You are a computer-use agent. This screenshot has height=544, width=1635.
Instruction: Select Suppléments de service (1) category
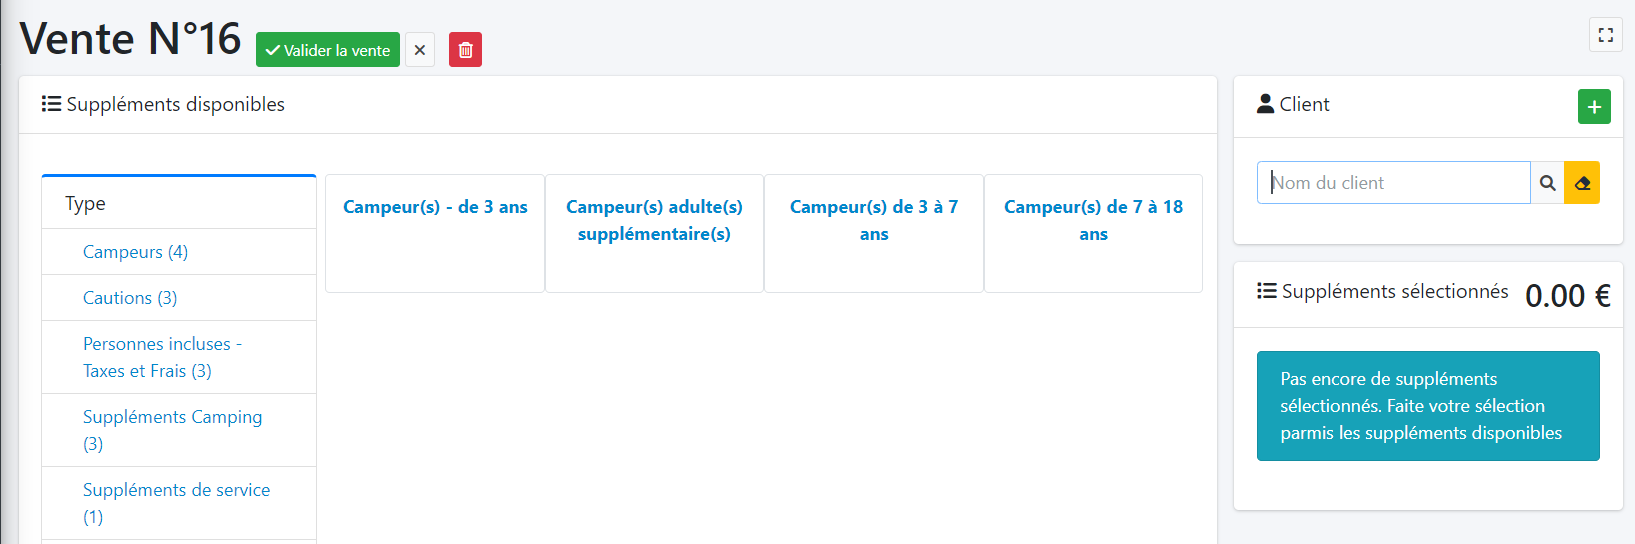[176, 503]
